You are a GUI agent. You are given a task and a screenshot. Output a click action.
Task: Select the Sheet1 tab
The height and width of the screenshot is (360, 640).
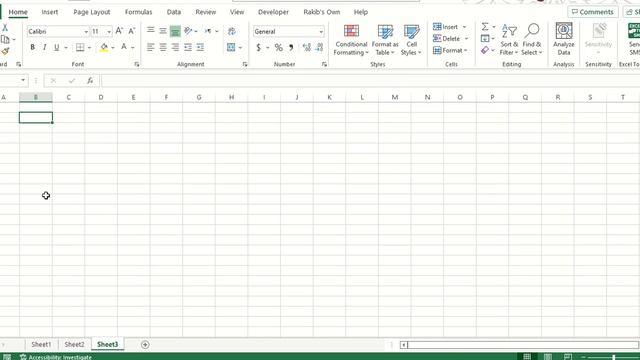pos(41,344)
